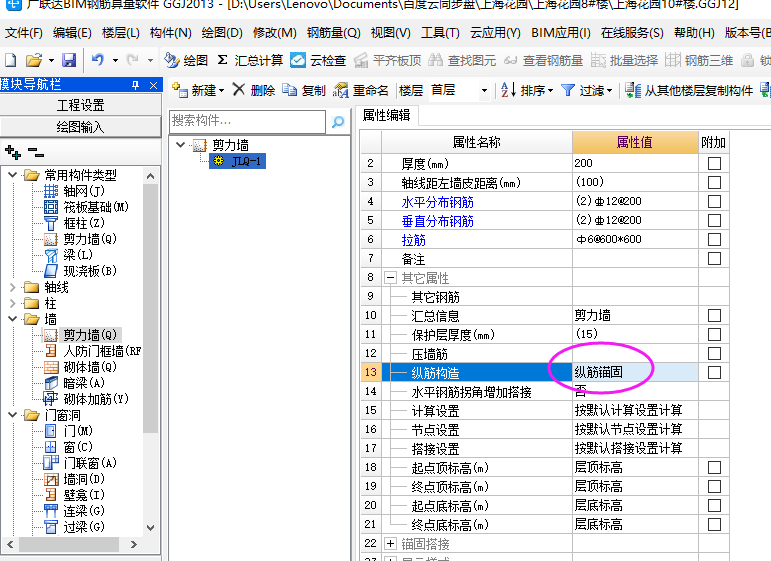Pin the module navigation panel
Screen dimensions: 771x561
136,85
